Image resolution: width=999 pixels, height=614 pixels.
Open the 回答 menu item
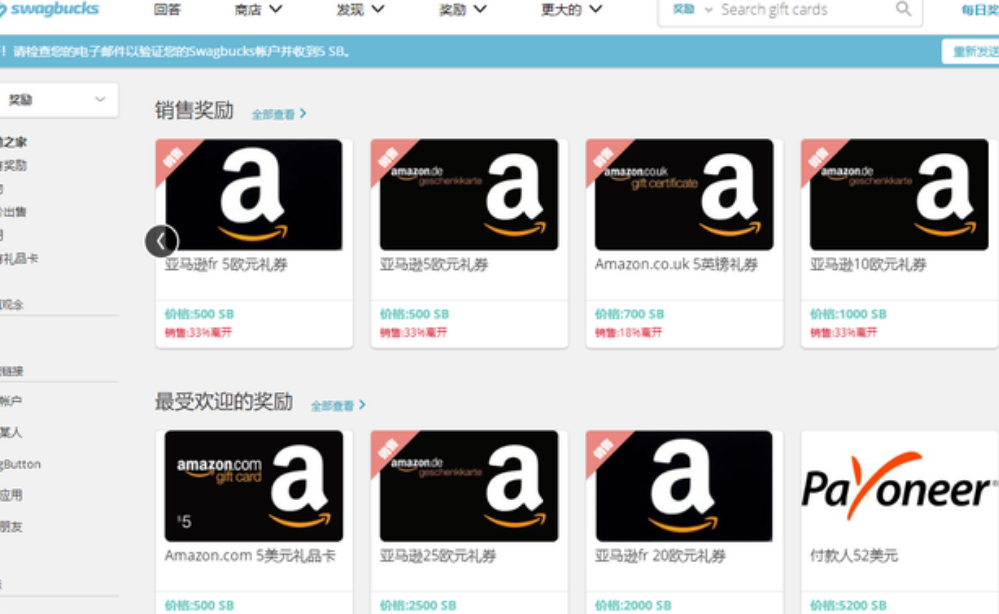click(167, 10)
